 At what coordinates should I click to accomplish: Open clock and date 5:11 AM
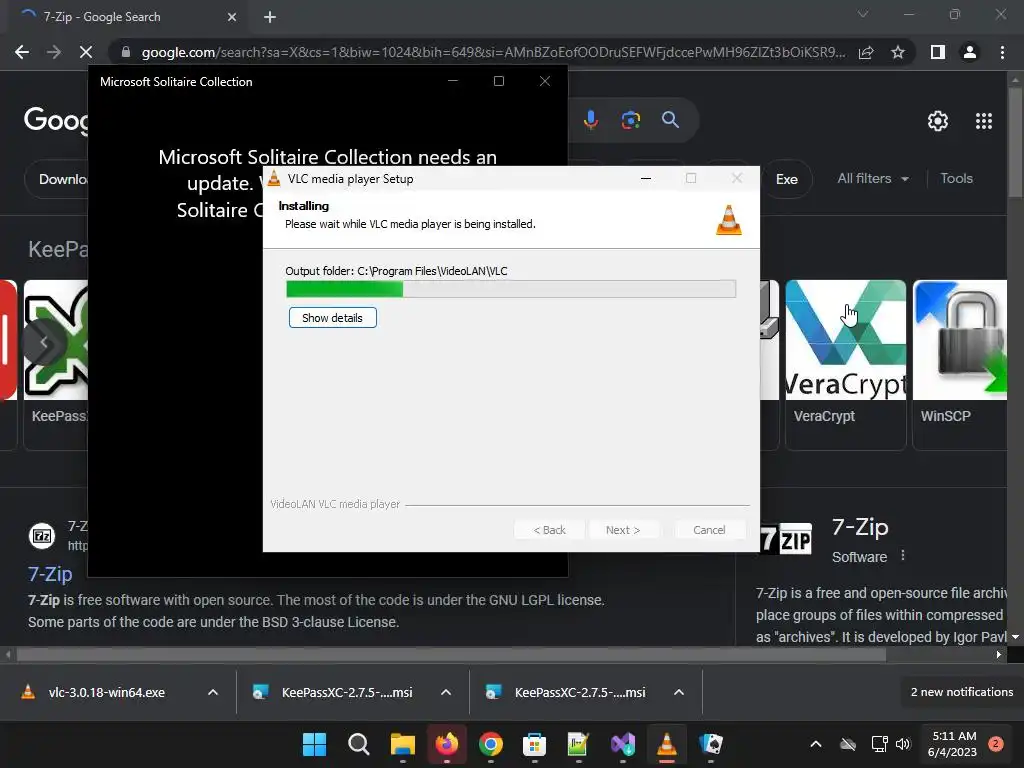[x=953, y=744]
